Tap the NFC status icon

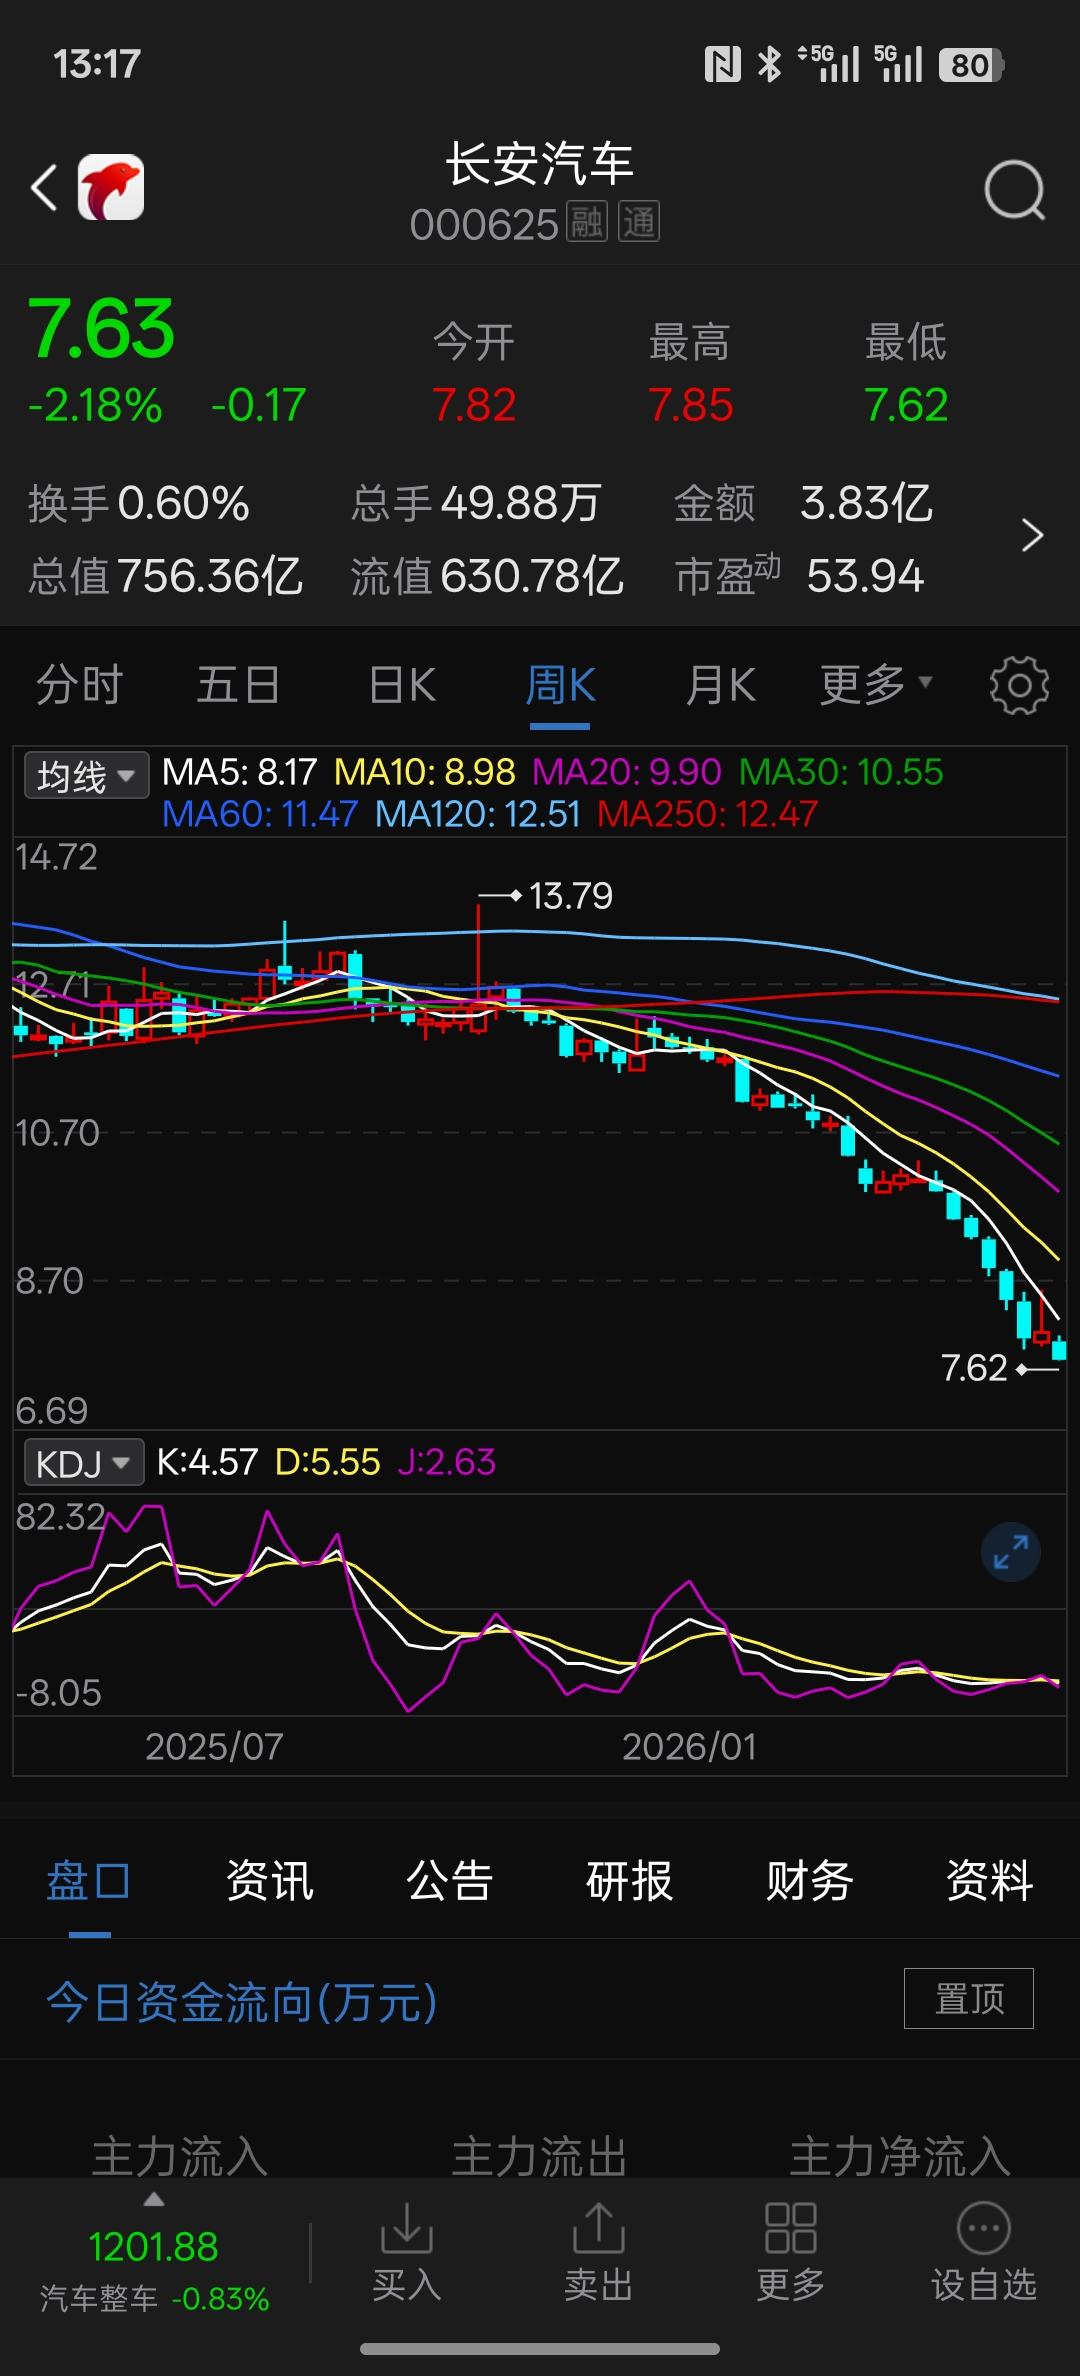(723, 65)
